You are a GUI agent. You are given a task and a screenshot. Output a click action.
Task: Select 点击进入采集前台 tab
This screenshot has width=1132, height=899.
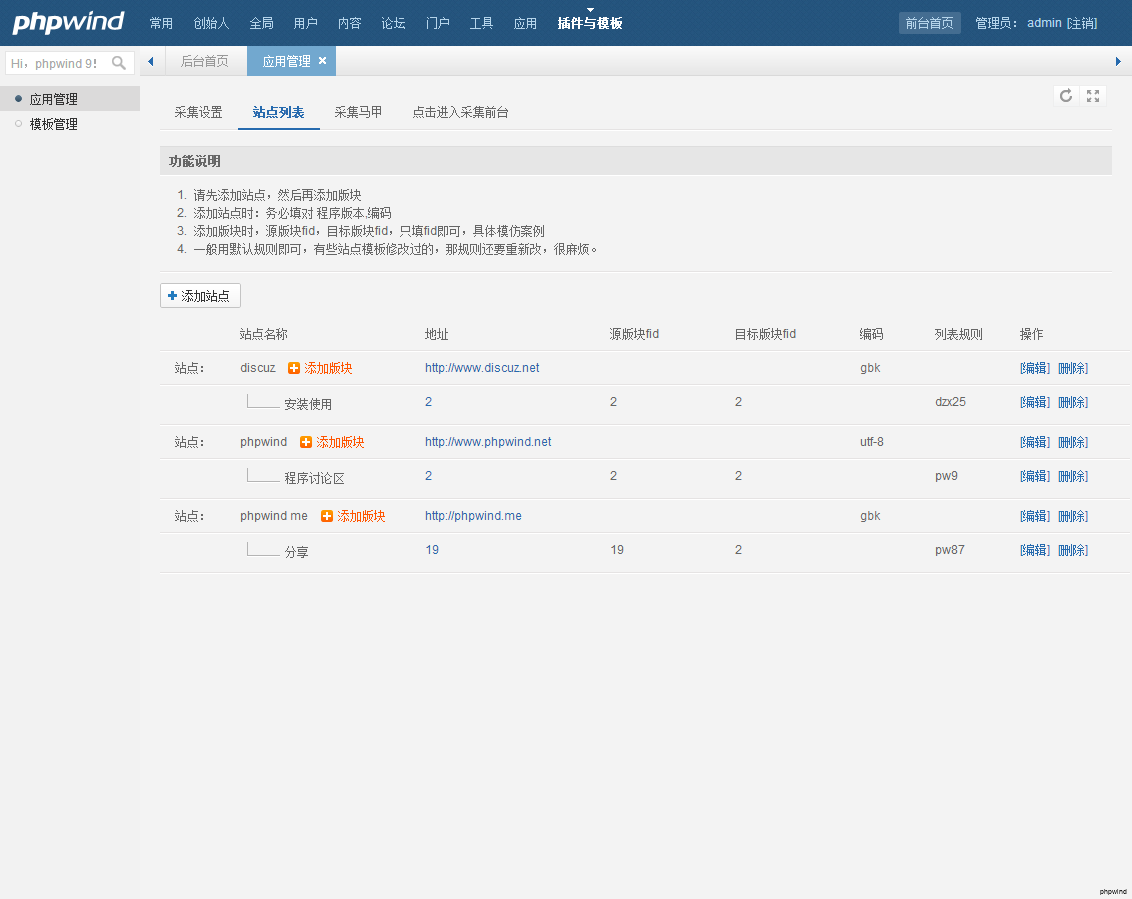click(460, 112)
